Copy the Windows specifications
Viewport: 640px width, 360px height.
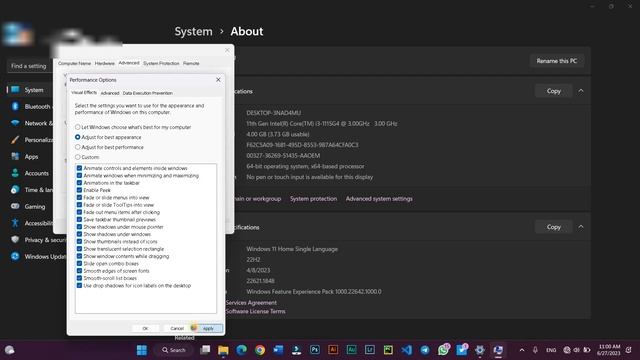pyautogui.click(x=553, y=227)
